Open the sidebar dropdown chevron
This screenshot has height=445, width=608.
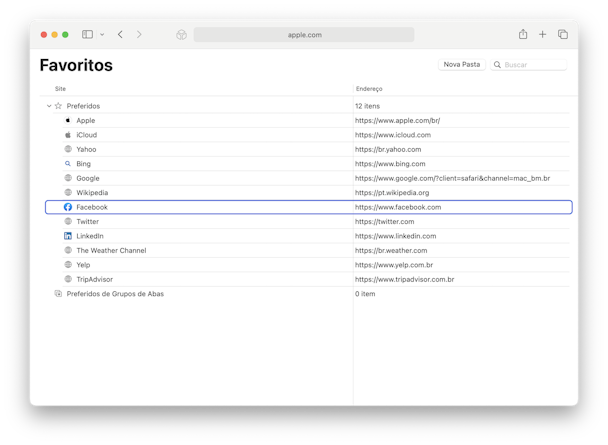point(102,34)
